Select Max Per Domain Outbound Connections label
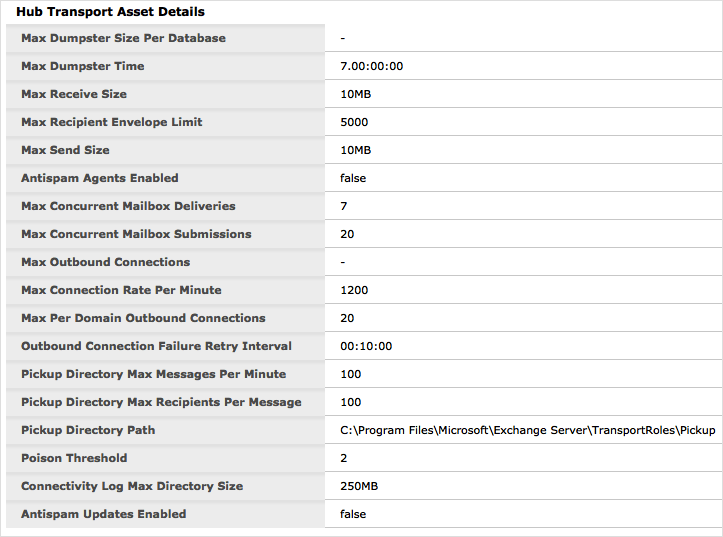This screenshot has width=723, height=537. pyautogui.click(x=143, y=318)
